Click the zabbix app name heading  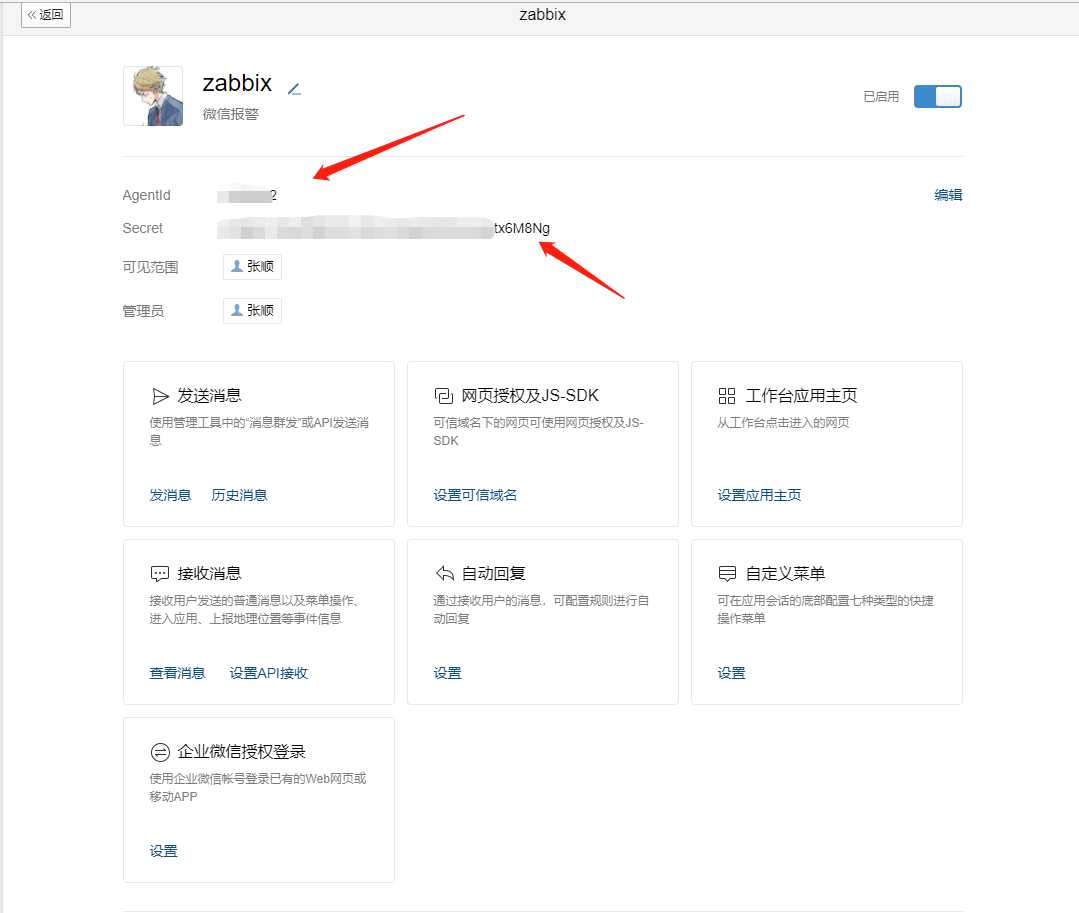[237, 83]
